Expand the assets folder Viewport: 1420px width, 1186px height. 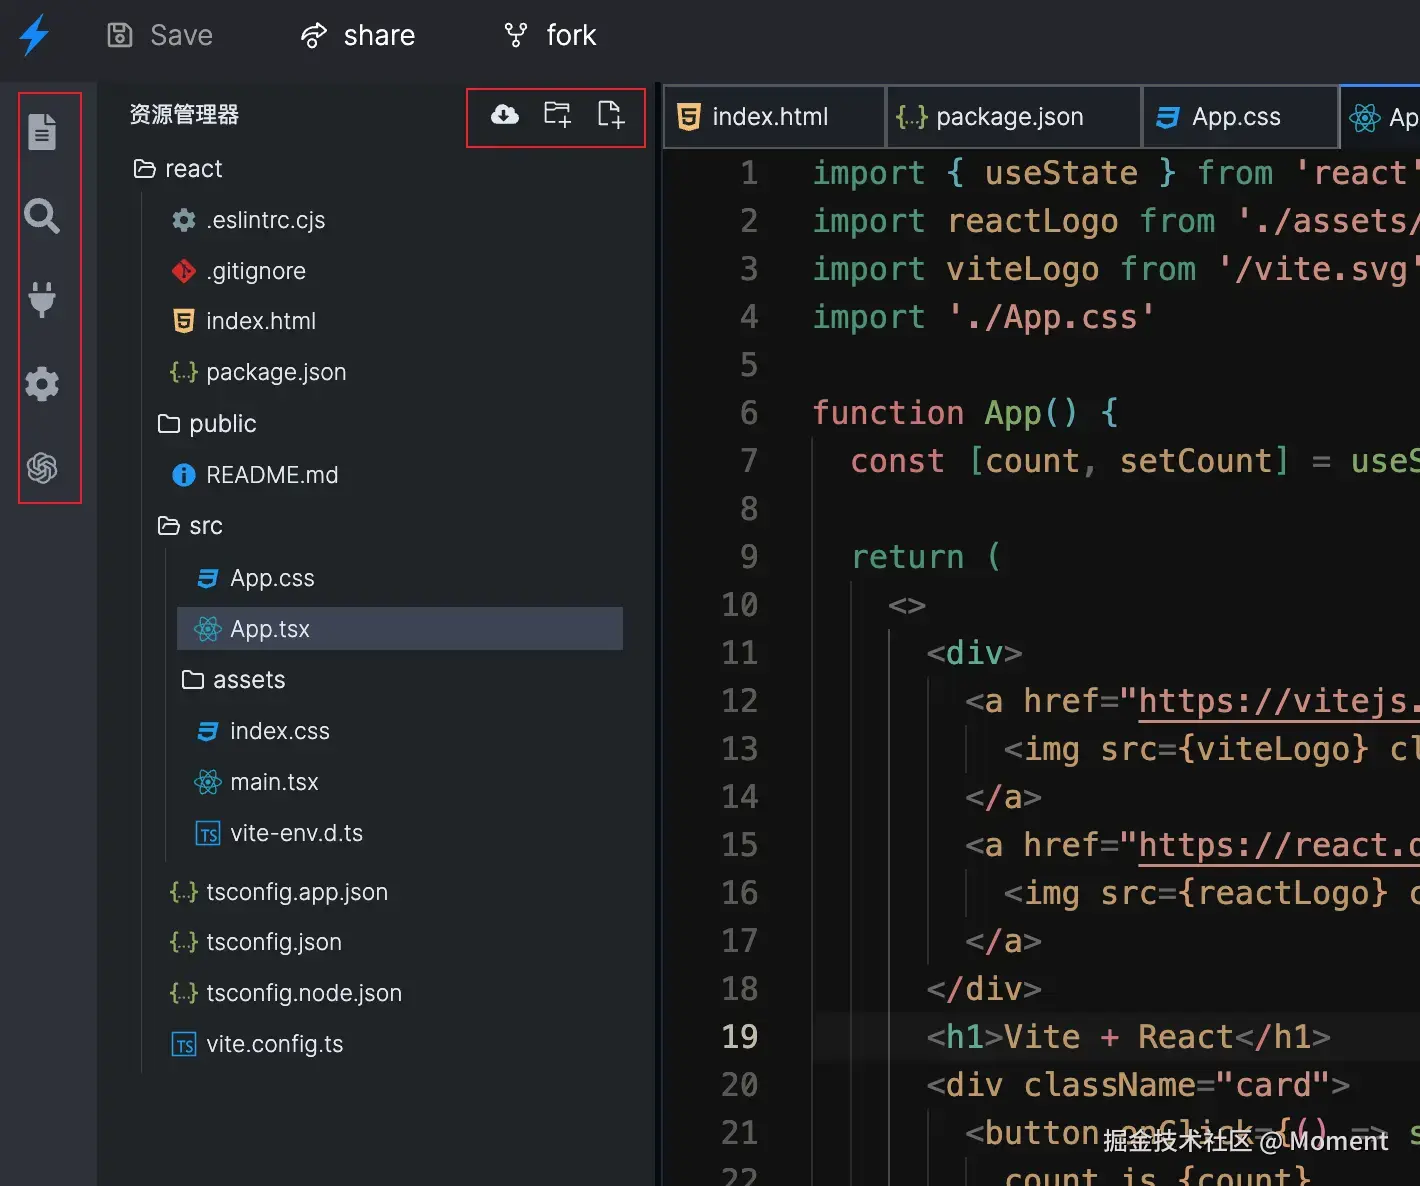[x=233, y=680]
